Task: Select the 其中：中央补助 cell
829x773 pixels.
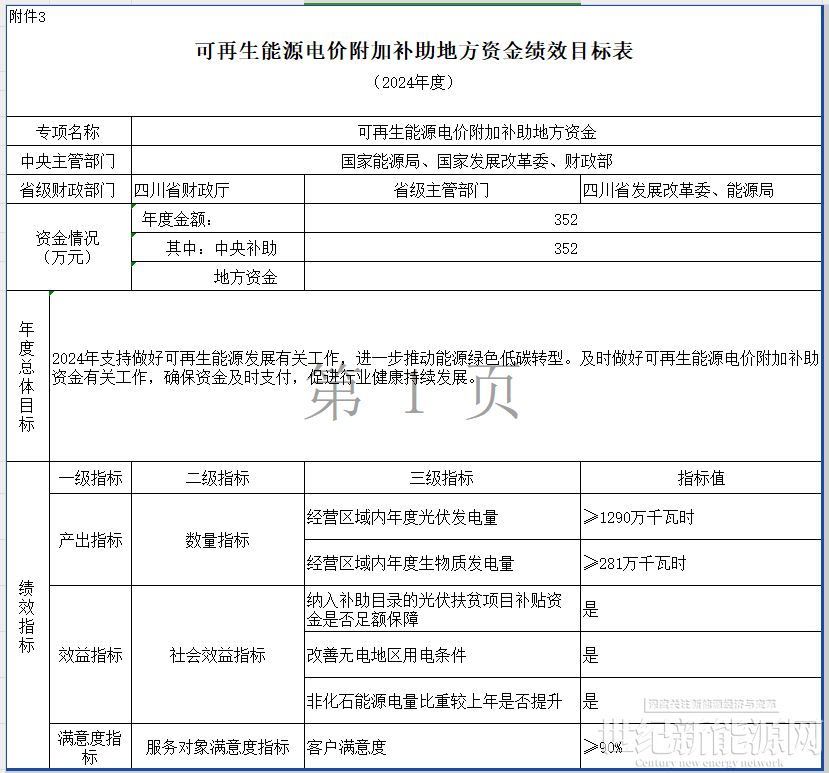Action: (x=218, y=247)
